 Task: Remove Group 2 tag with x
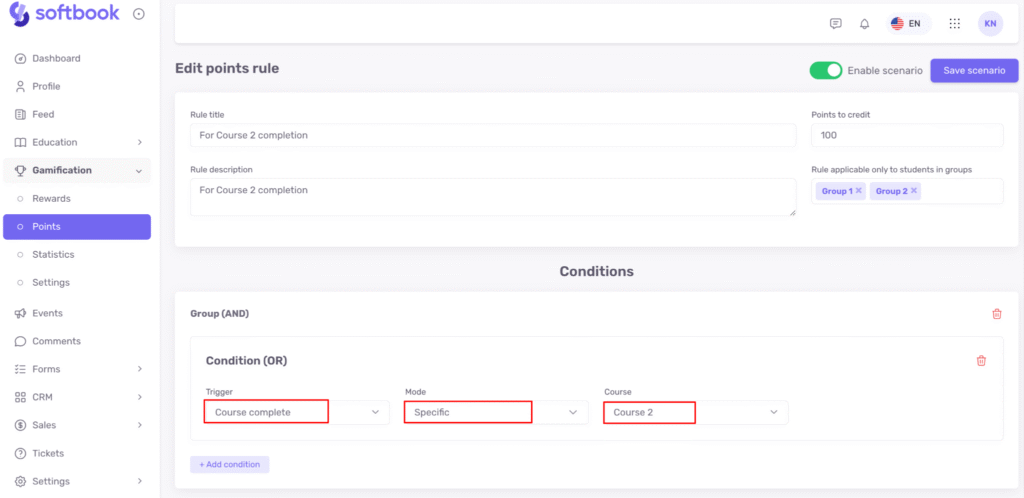914,191
